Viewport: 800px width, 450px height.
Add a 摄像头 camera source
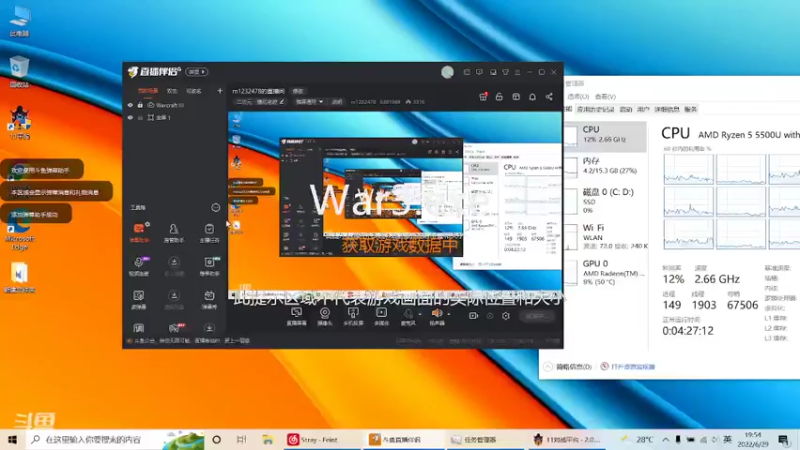pos(325,316)
